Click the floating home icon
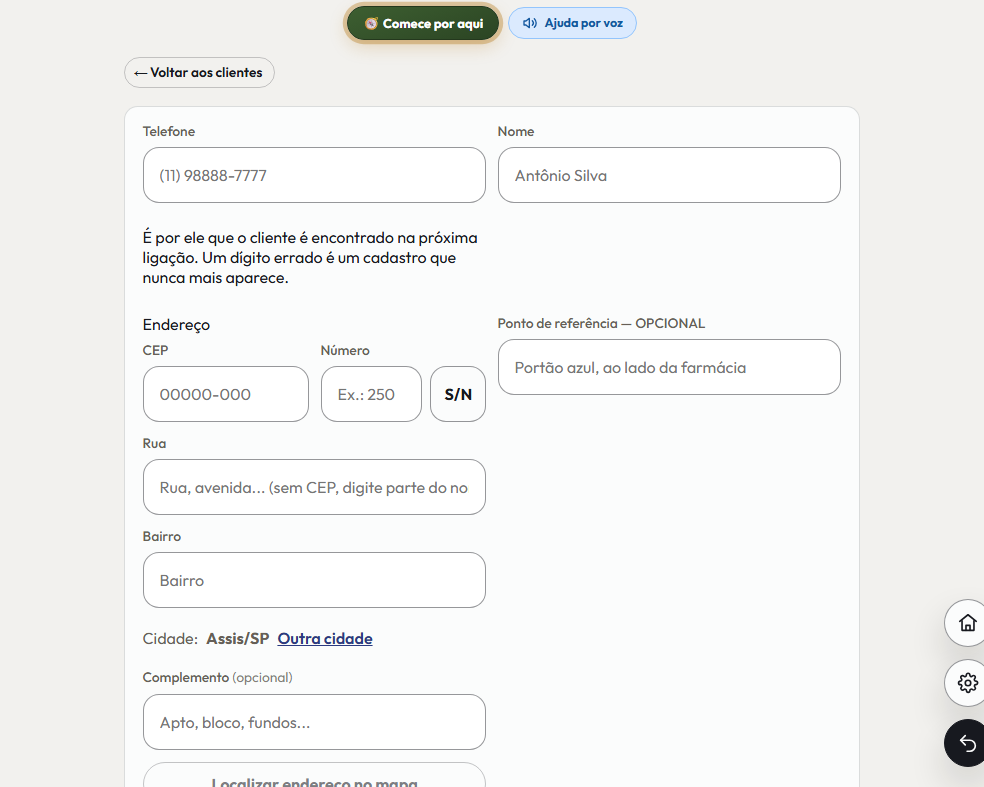The width and height of the screenshot is (984, 787). [x=967, y=623]
